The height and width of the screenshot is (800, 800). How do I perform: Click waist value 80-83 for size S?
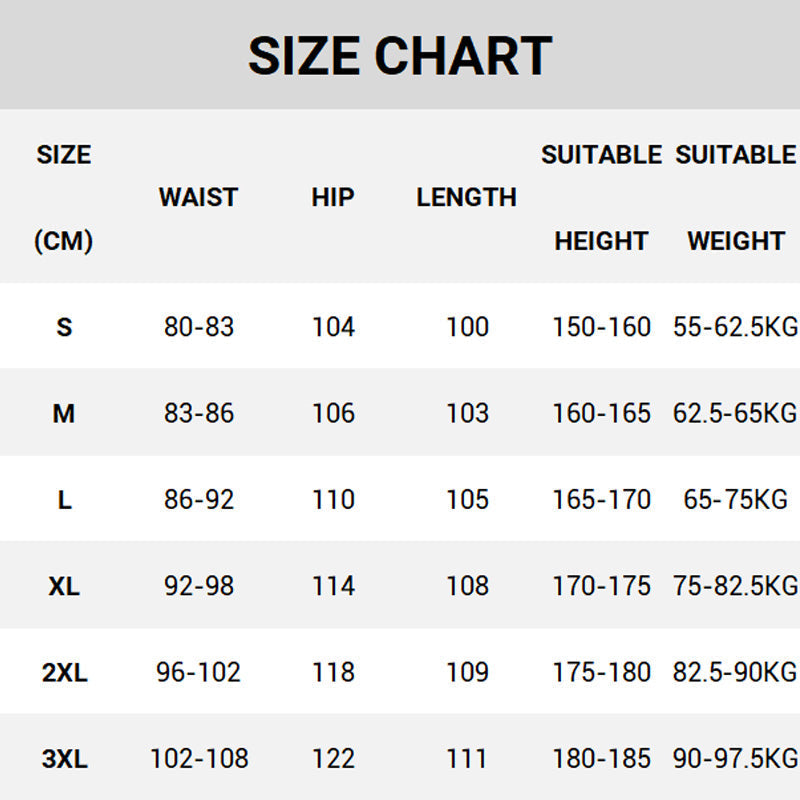point(198,327)
